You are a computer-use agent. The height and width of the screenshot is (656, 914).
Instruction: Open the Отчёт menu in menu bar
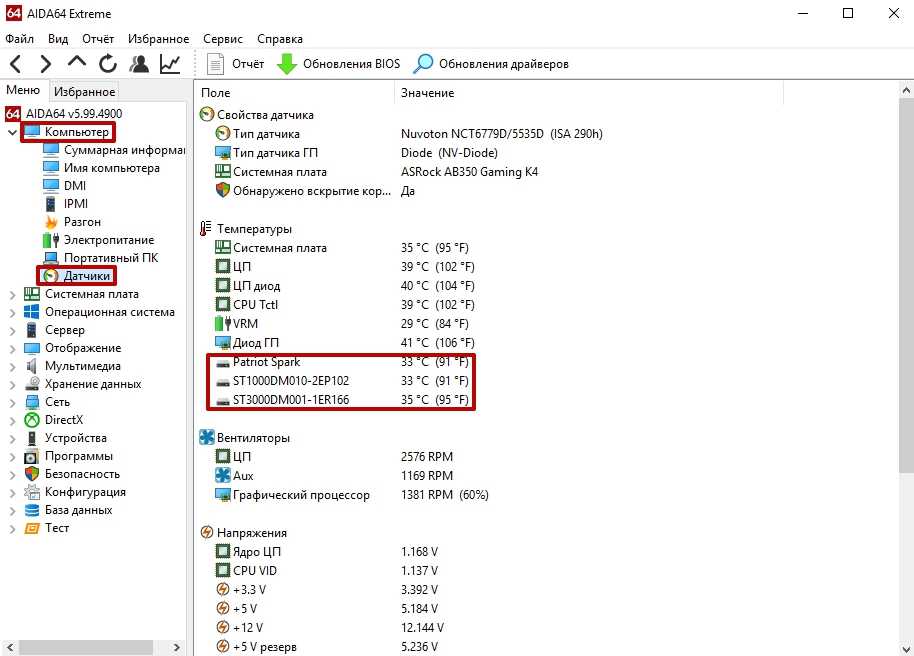point(98,39)
